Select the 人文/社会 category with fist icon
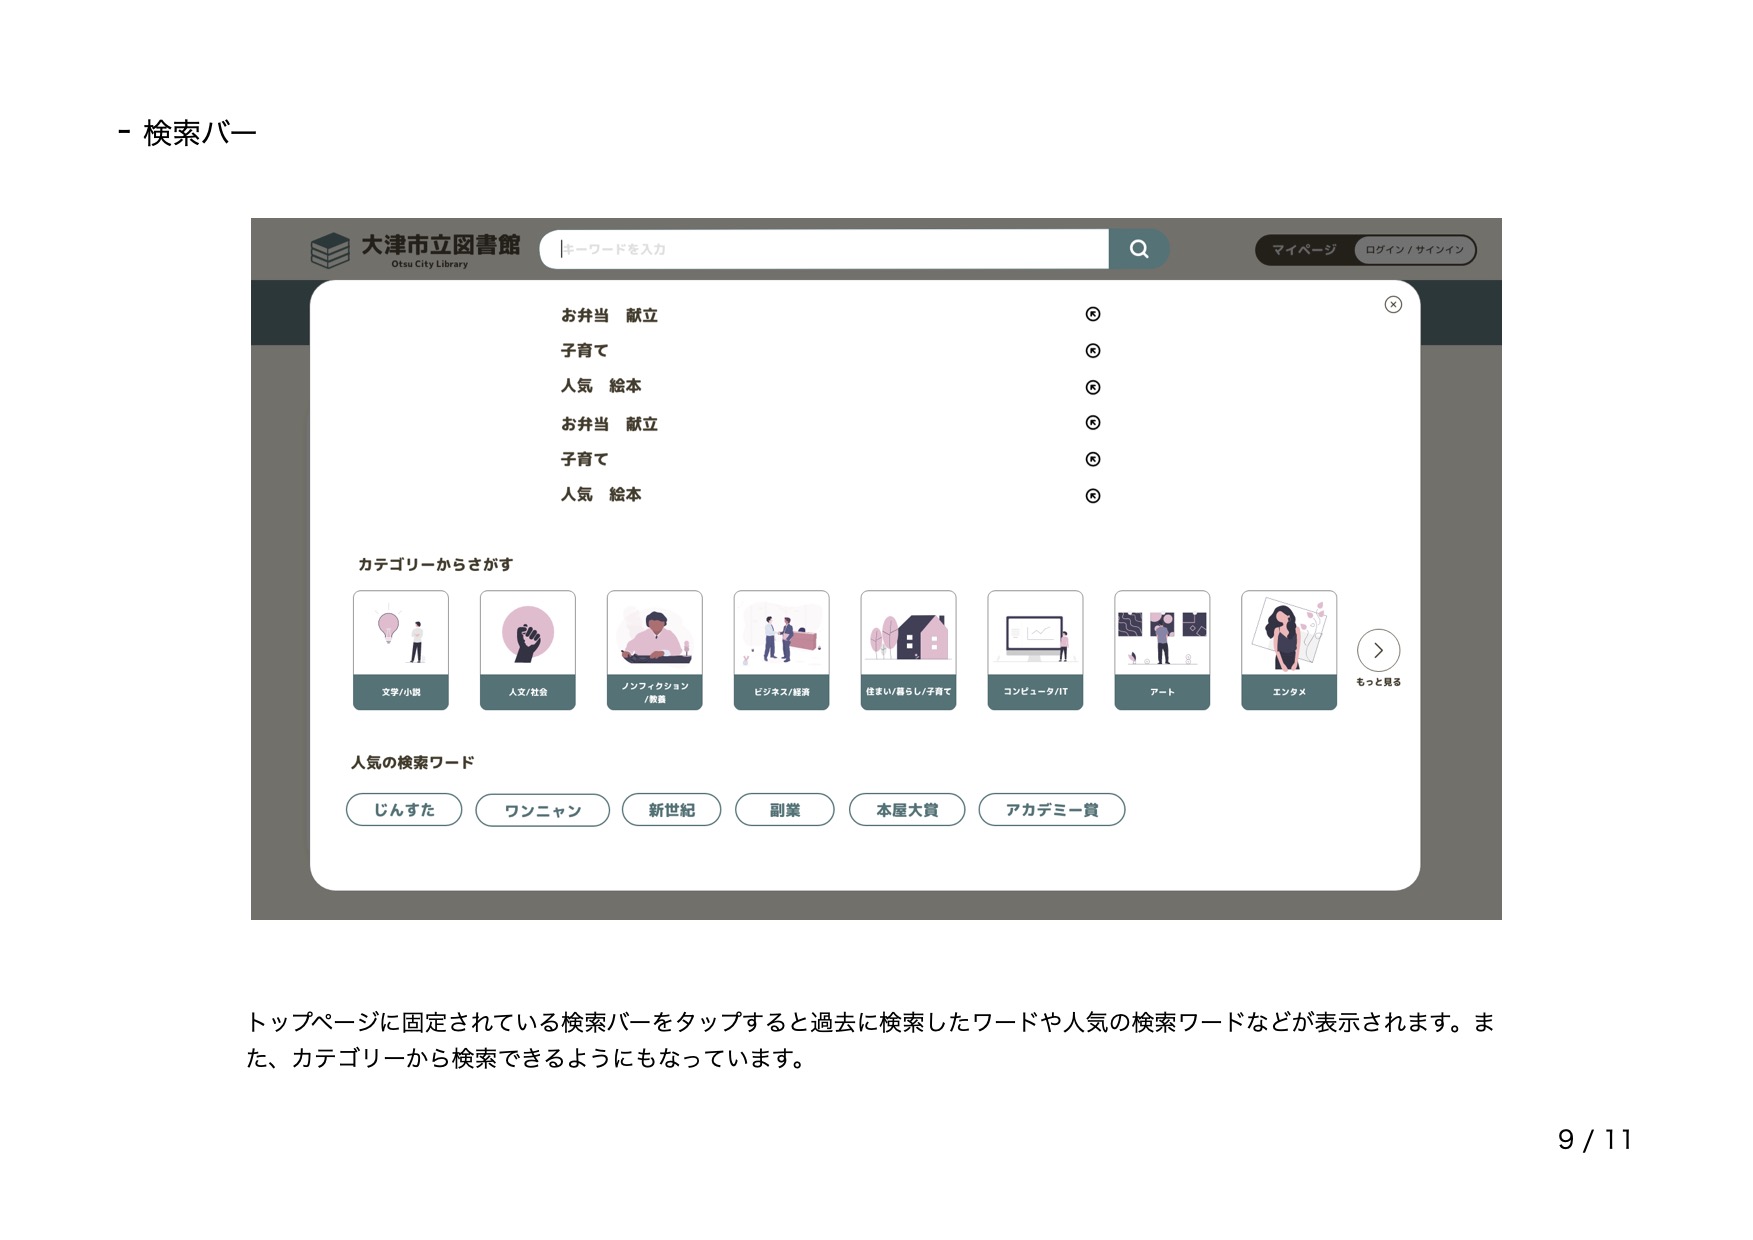The width and height of the screenshot is (1753, 1240). point(528,650)
